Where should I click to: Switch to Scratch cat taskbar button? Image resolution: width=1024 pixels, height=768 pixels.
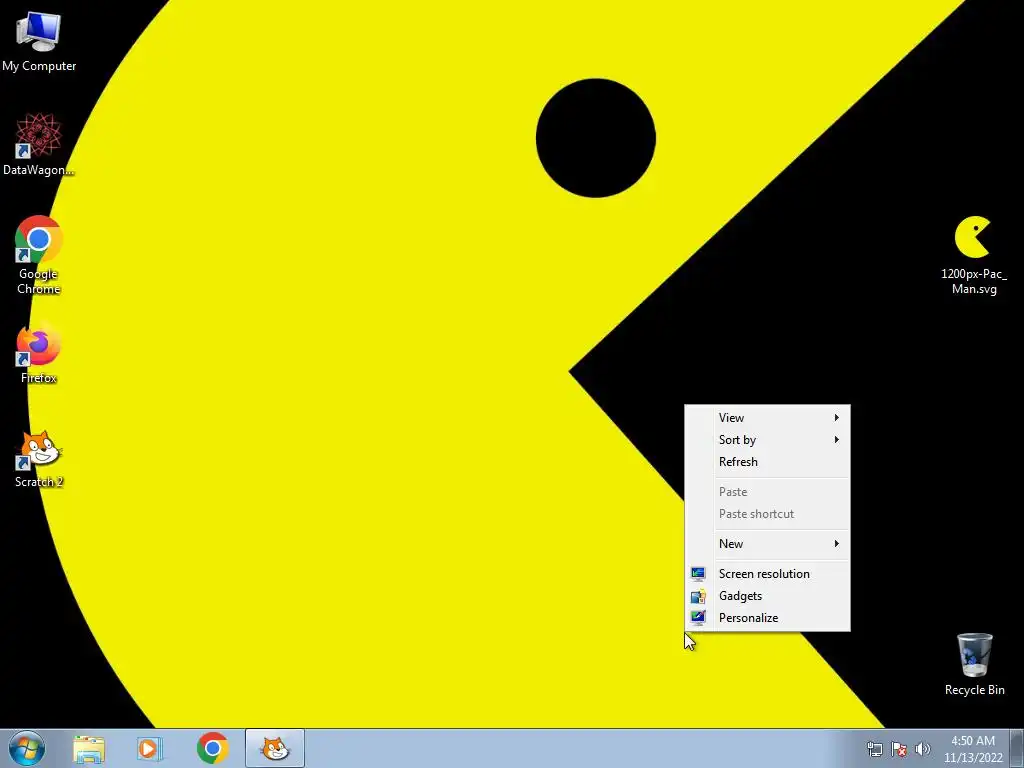click(x=275, y=748)
